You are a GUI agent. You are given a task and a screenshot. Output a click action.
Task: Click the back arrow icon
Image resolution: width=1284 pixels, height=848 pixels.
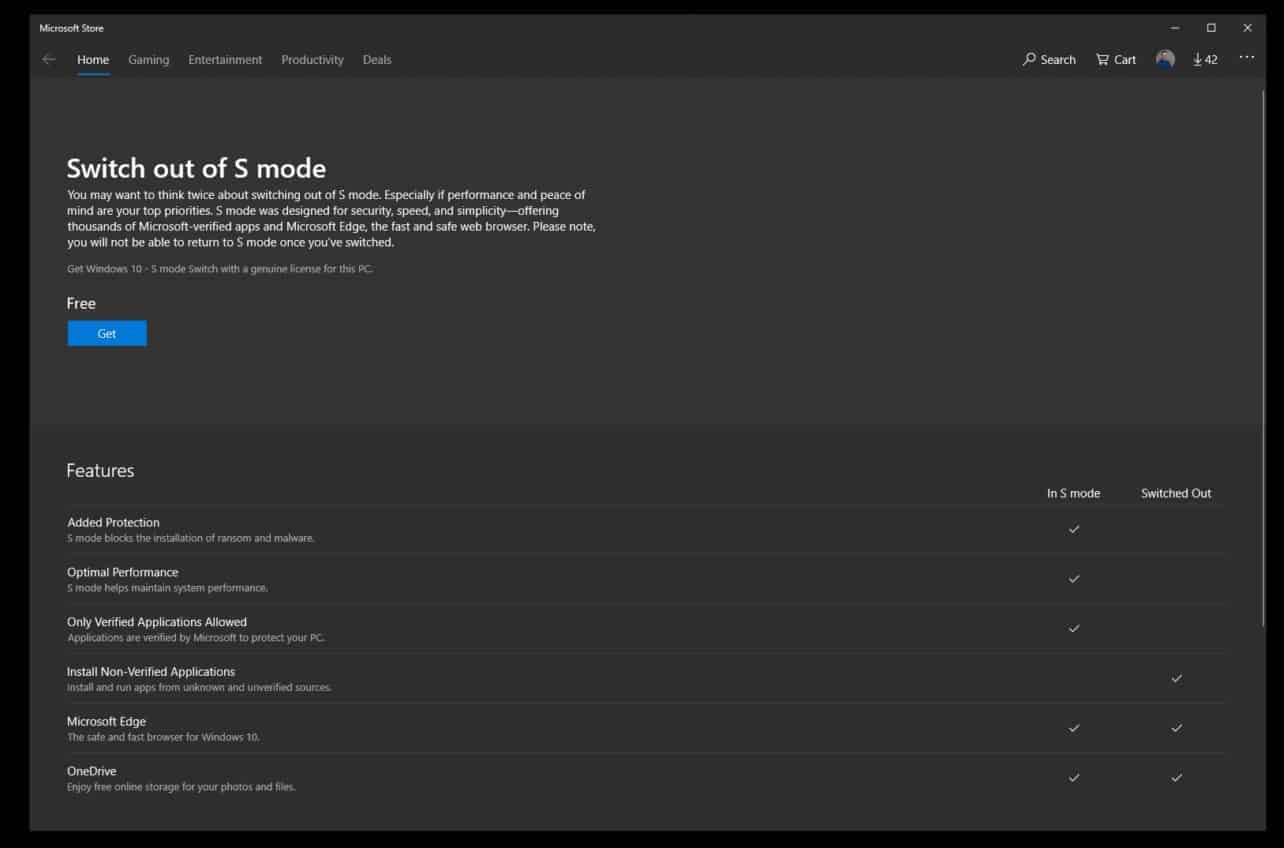pyautogui.click(x=48, y=60)
